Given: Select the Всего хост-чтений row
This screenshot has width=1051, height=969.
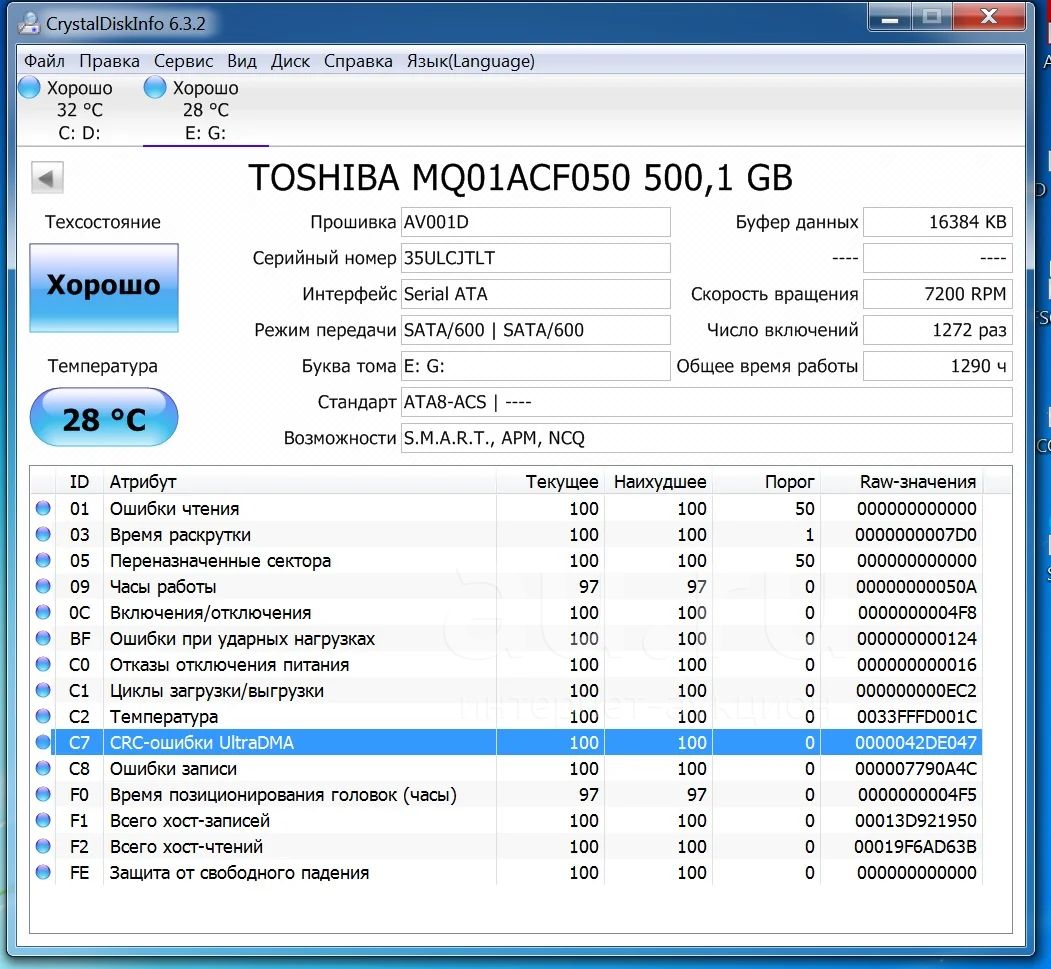Looking at the screenshot, I should [507, 846].
